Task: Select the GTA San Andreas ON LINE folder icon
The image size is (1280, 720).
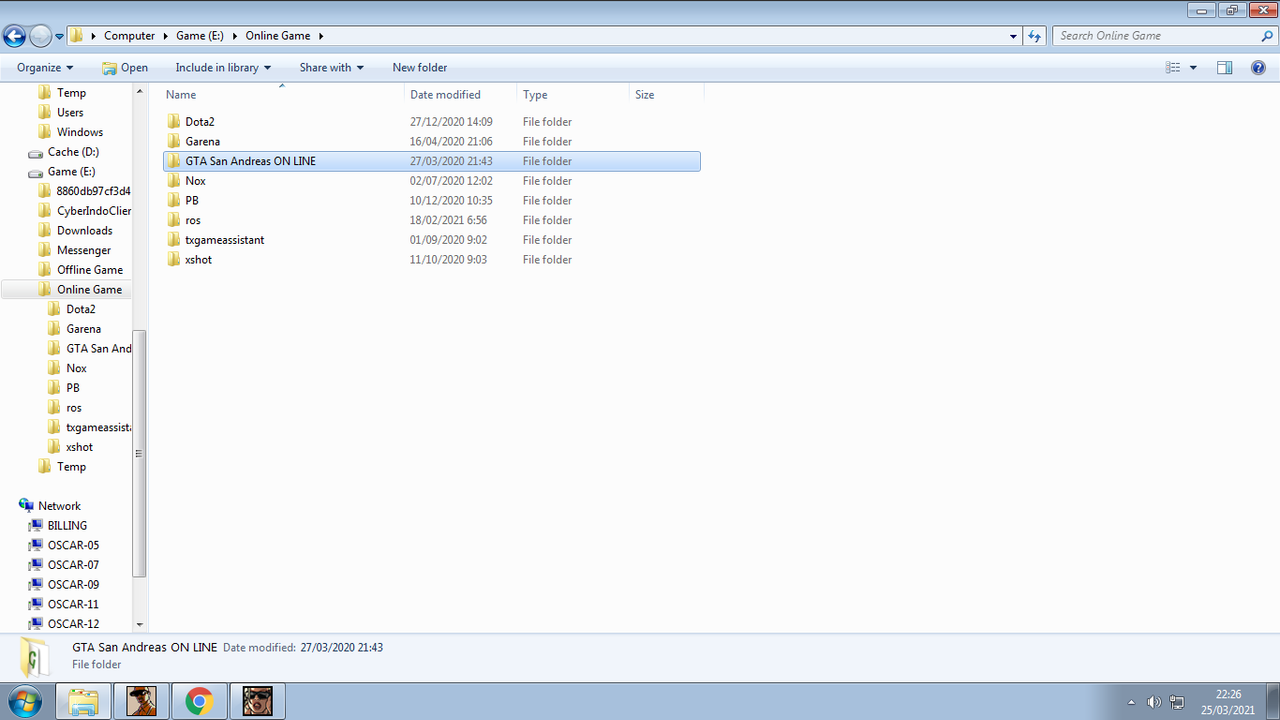Action: (174, 161)
